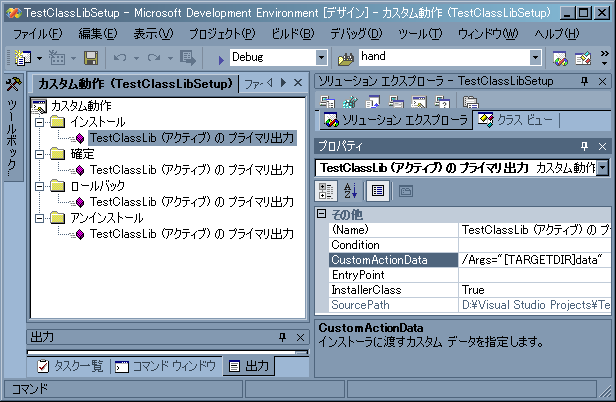
Task: Open the Toolbox hammer side tab
Action: [14, 84]
